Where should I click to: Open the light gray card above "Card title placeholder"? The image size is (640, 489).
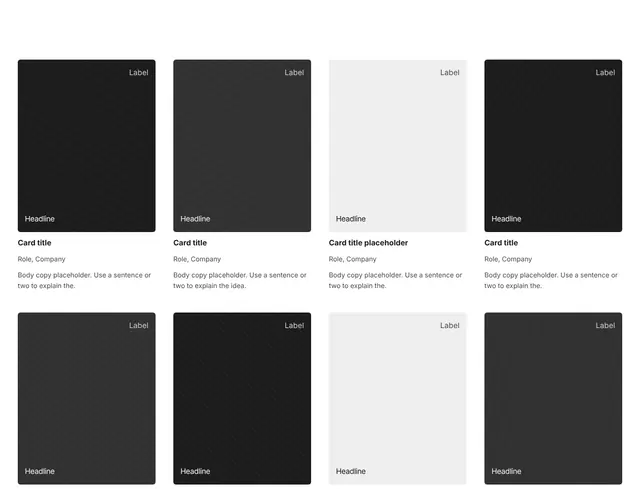coord(398,146)
